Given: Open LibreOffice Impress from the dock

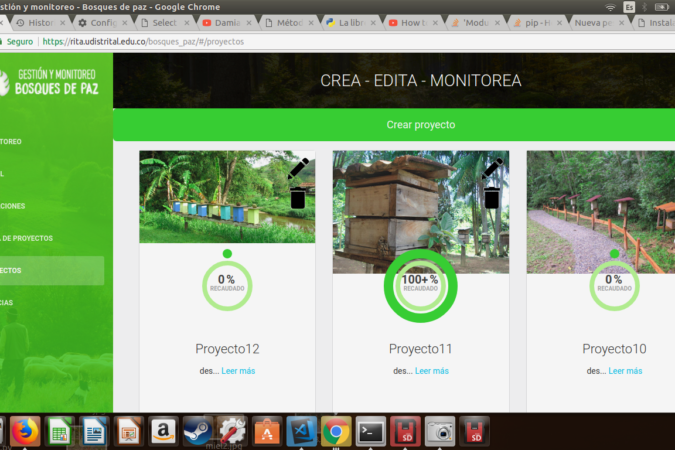Looking at the screenshot, I should [x=129, y=431].
